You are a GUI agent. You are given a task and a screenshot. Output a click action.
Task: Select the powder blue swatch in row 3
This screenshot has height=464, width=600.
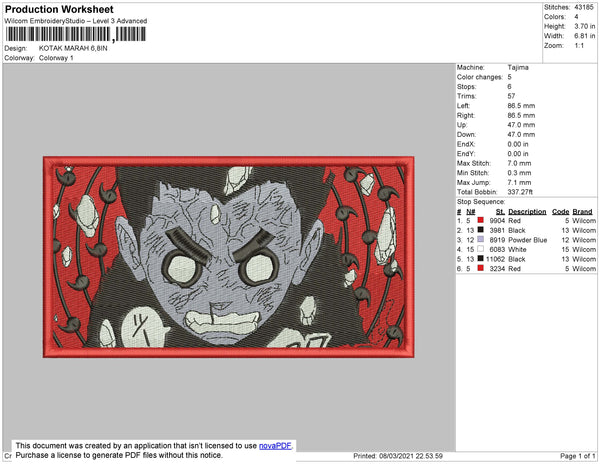[x=481, y=239]
